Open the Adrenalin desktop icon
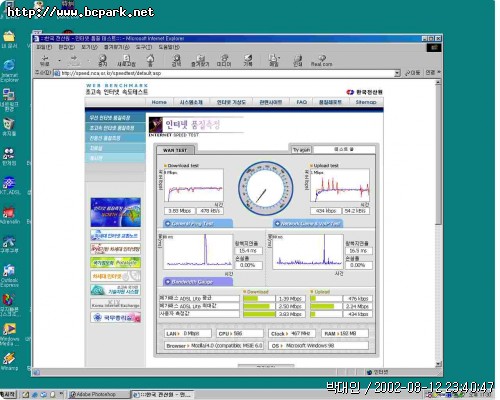The height and width of the screenshot is (400, 500). pos(10,214)
